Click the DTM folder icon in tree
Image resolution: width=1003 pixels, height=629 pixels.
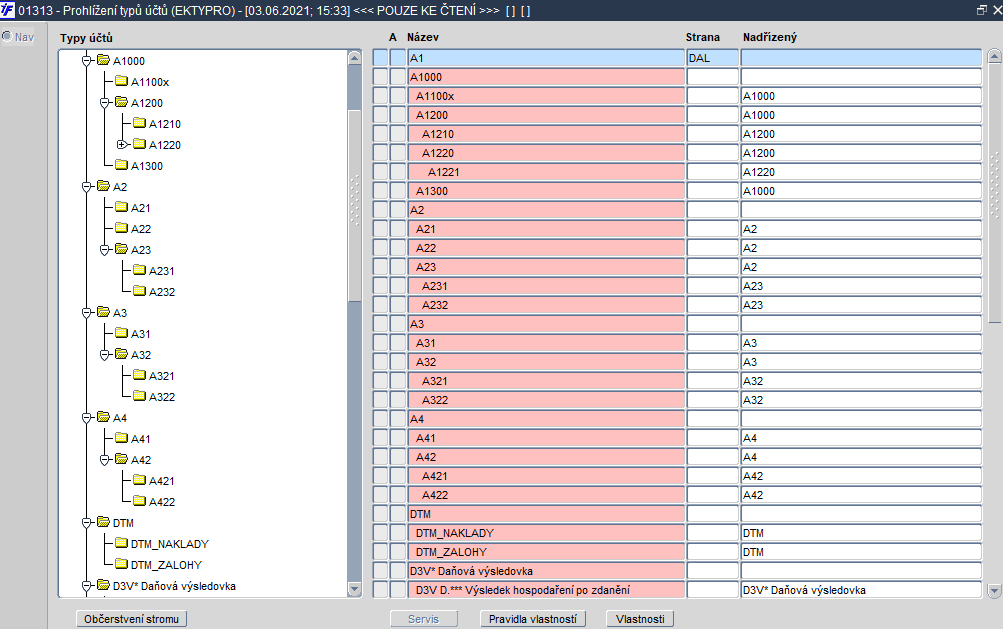tap(104, 522)
